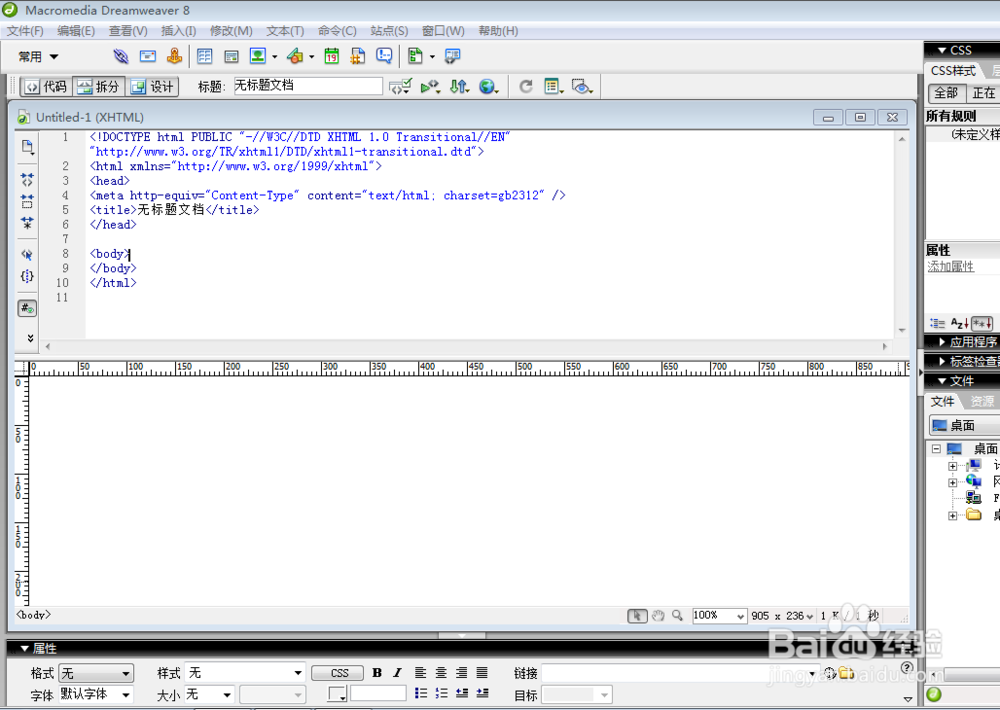Click Select Parent Tag in the code gutter
This screenshot has height=710, width=1000.
pyautogui.click(x=27, y=255)
